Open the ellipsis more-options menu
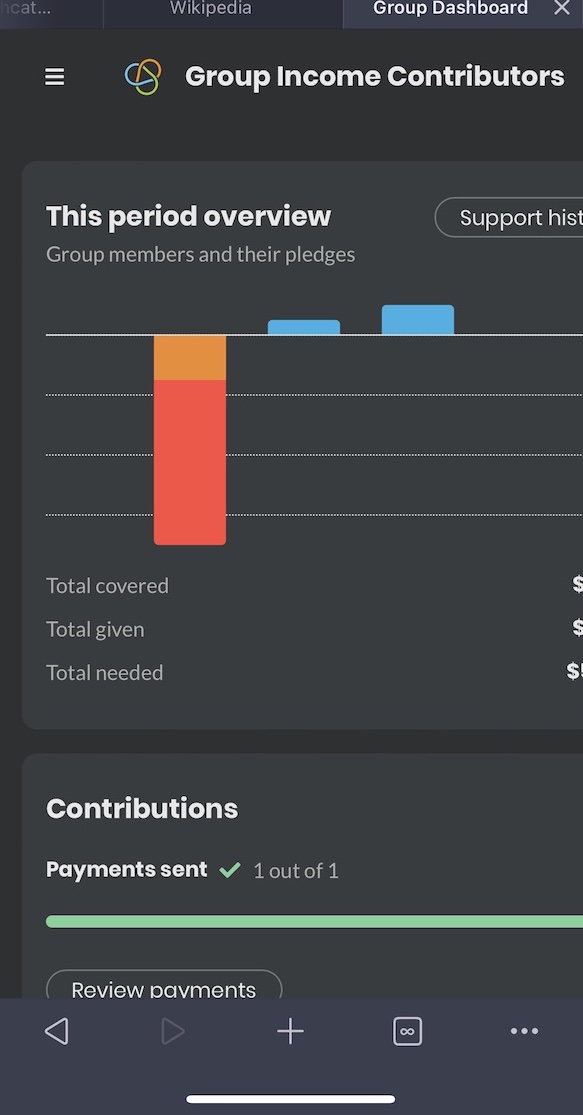This screenshot has width=583, height=1115. (524, 1030)
